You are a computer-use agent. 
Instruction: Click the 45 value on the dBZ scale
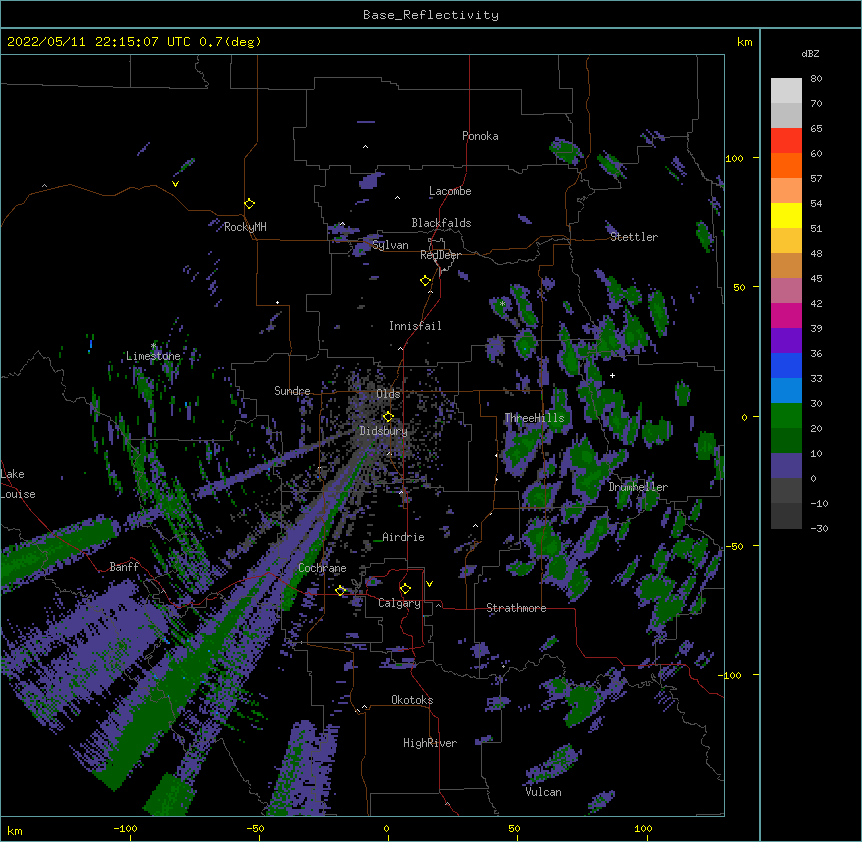816,279
